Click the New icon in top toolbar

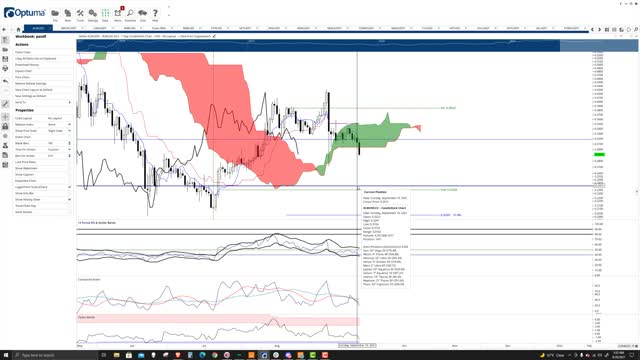(x=68, y=13)
